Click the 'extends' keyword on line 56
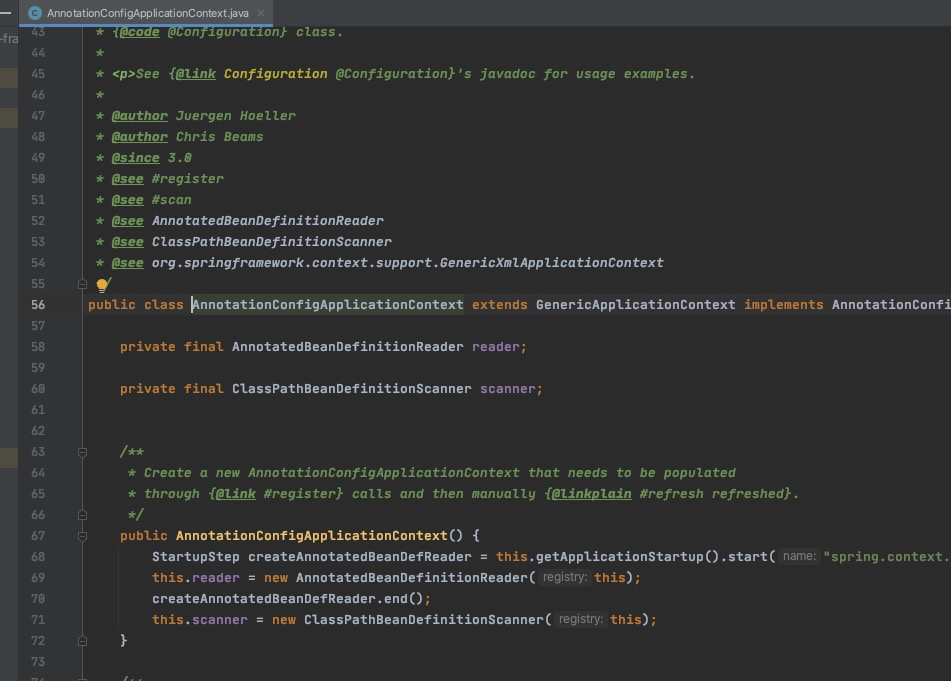The height and width of the screenshot is (681, 951). click(x=500, y=304)
